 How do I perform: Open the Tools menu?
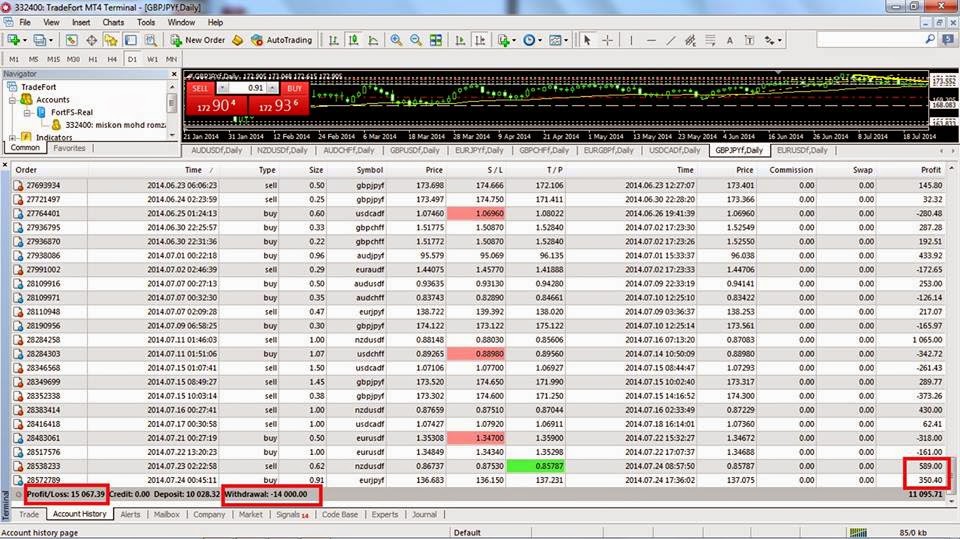(146, 22)
